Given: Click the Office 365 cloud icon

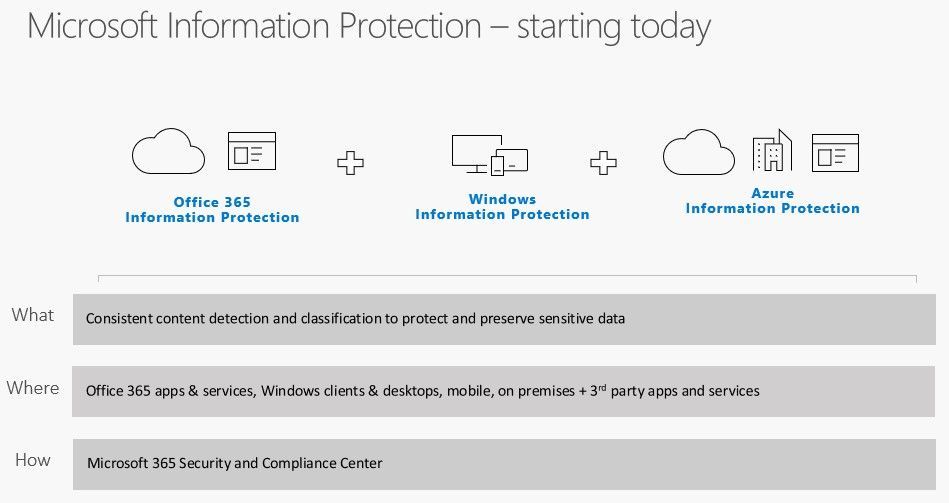Looking at the screenshot, I should tap(168, 152).
